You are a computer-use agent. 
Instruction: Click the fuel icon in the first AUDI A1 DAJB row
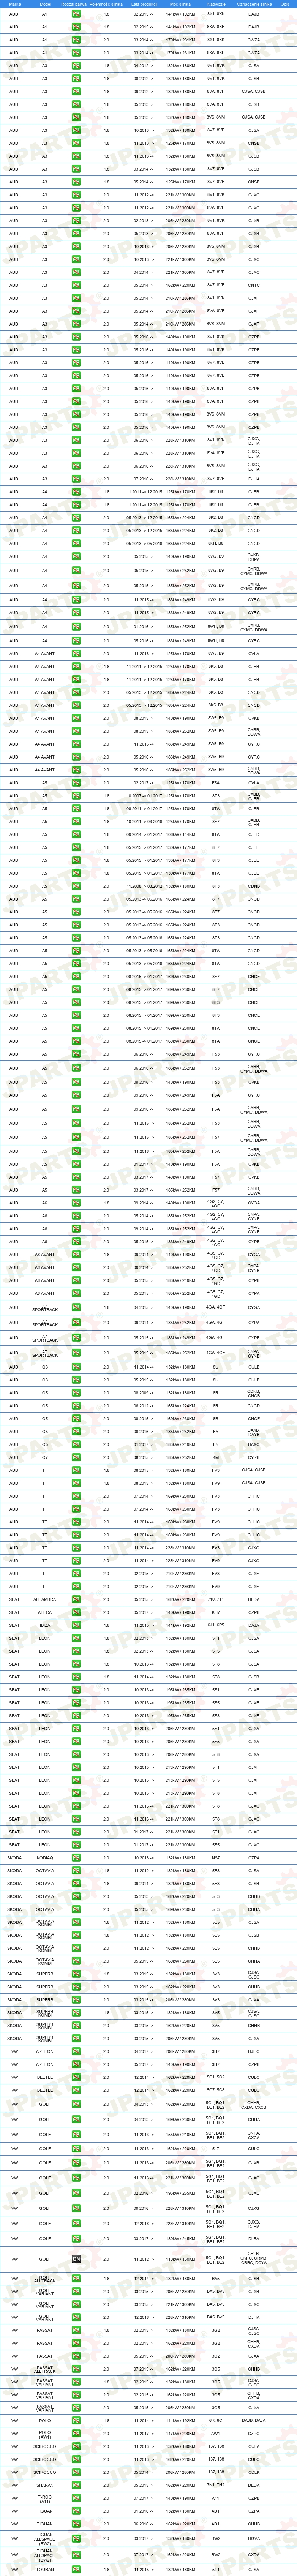click(76, 14)
